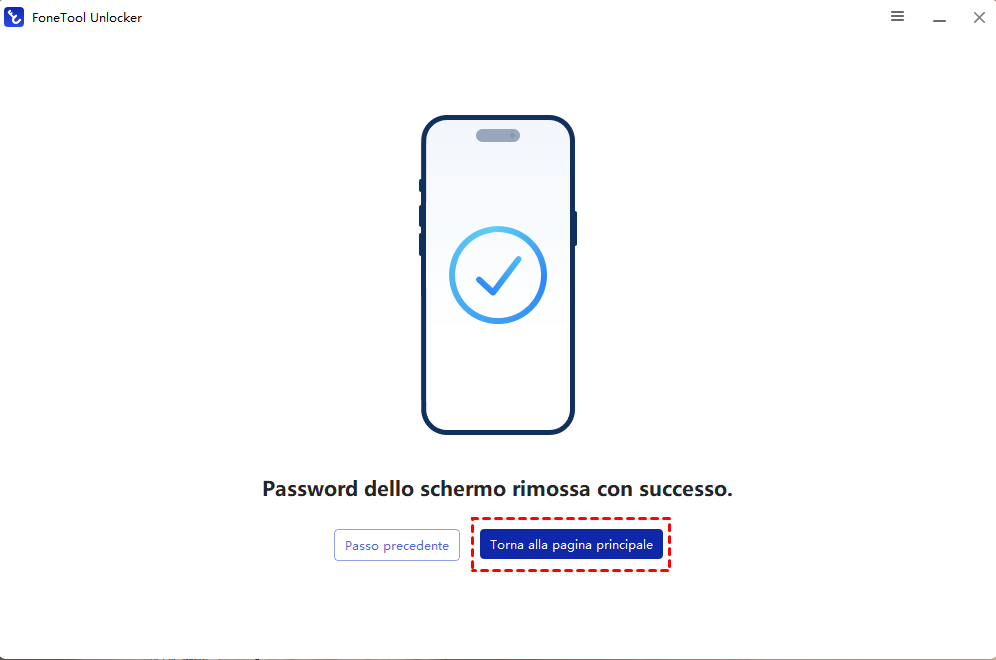Go back with Passo precedente button

click(397, 545)
